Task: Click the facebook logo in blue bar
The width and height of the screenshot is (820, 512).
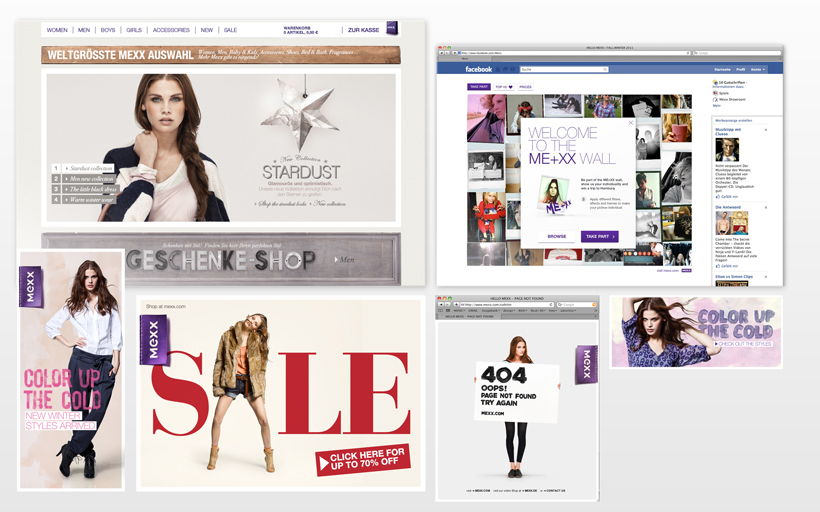Action: [479, 69]
